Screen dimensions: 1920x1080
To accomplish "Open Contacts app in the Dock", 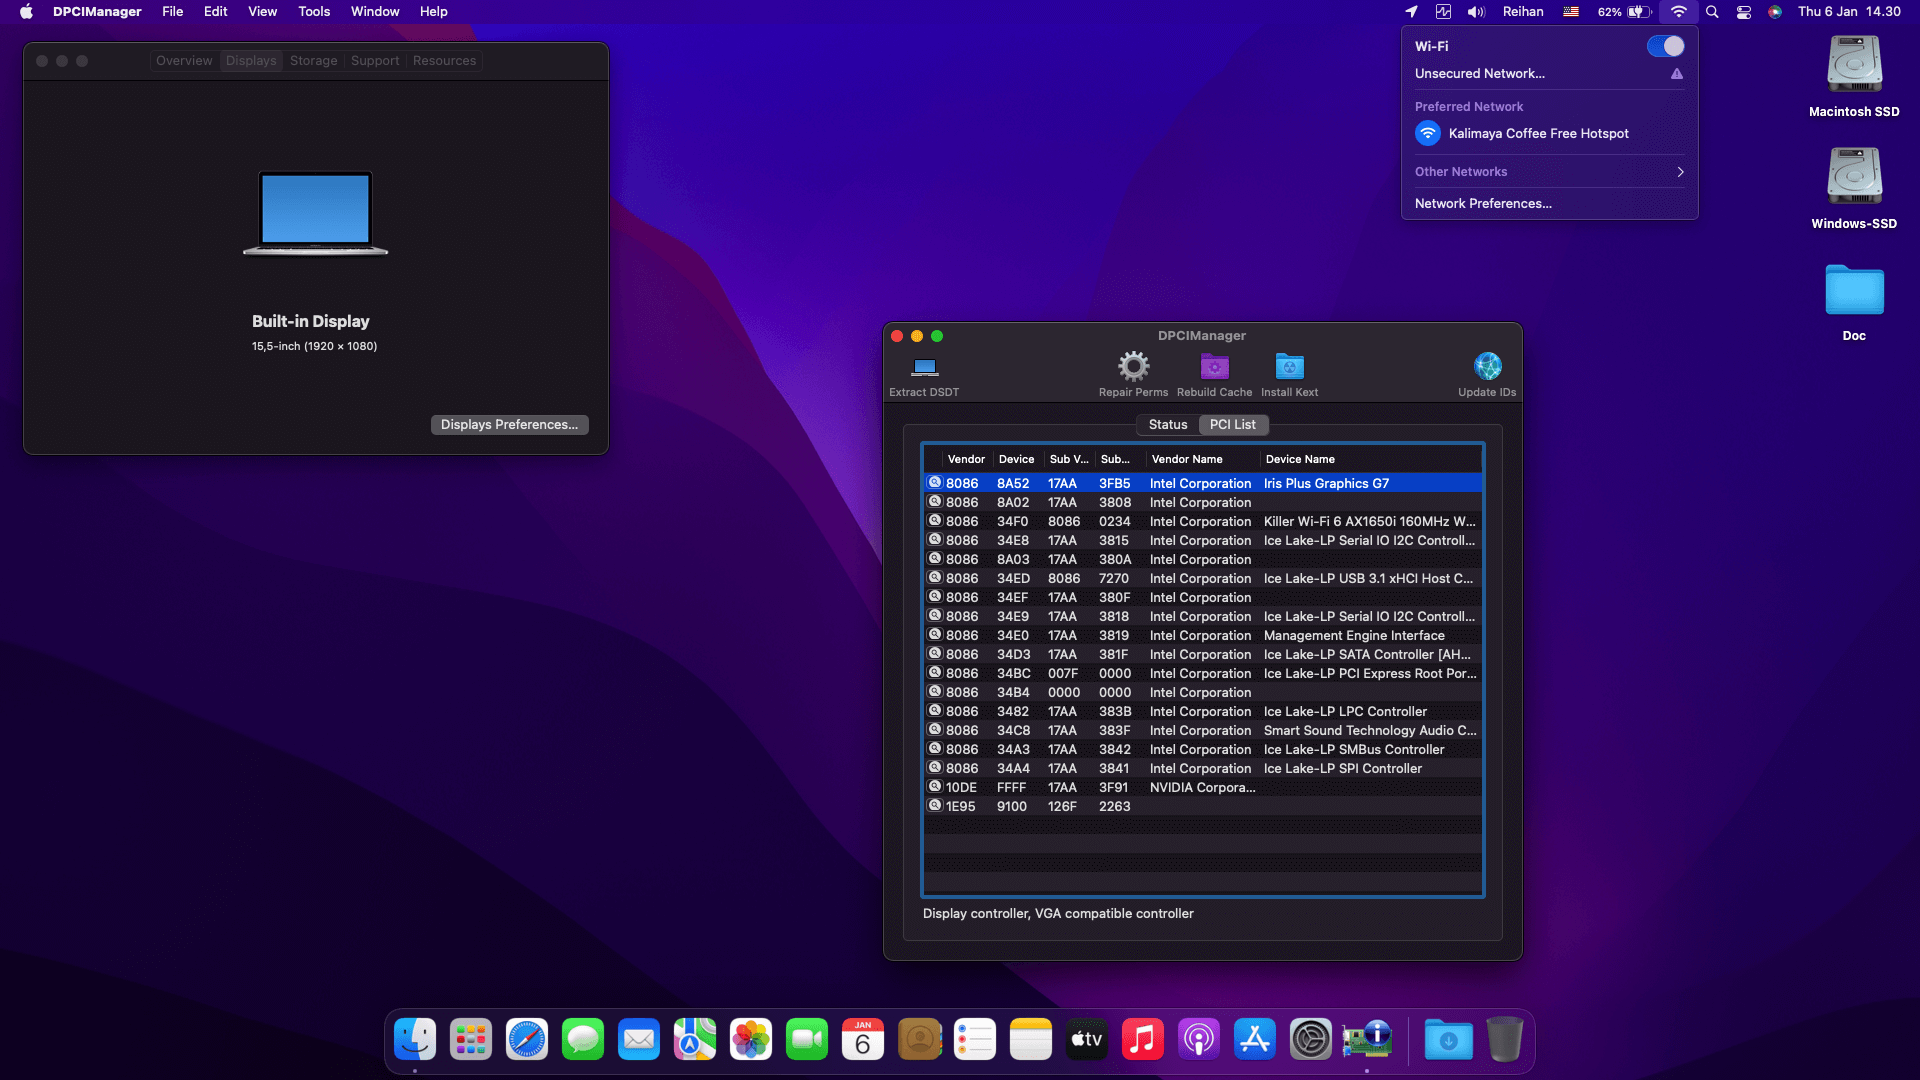I will pyautogui.click(x=919, y=1040).
